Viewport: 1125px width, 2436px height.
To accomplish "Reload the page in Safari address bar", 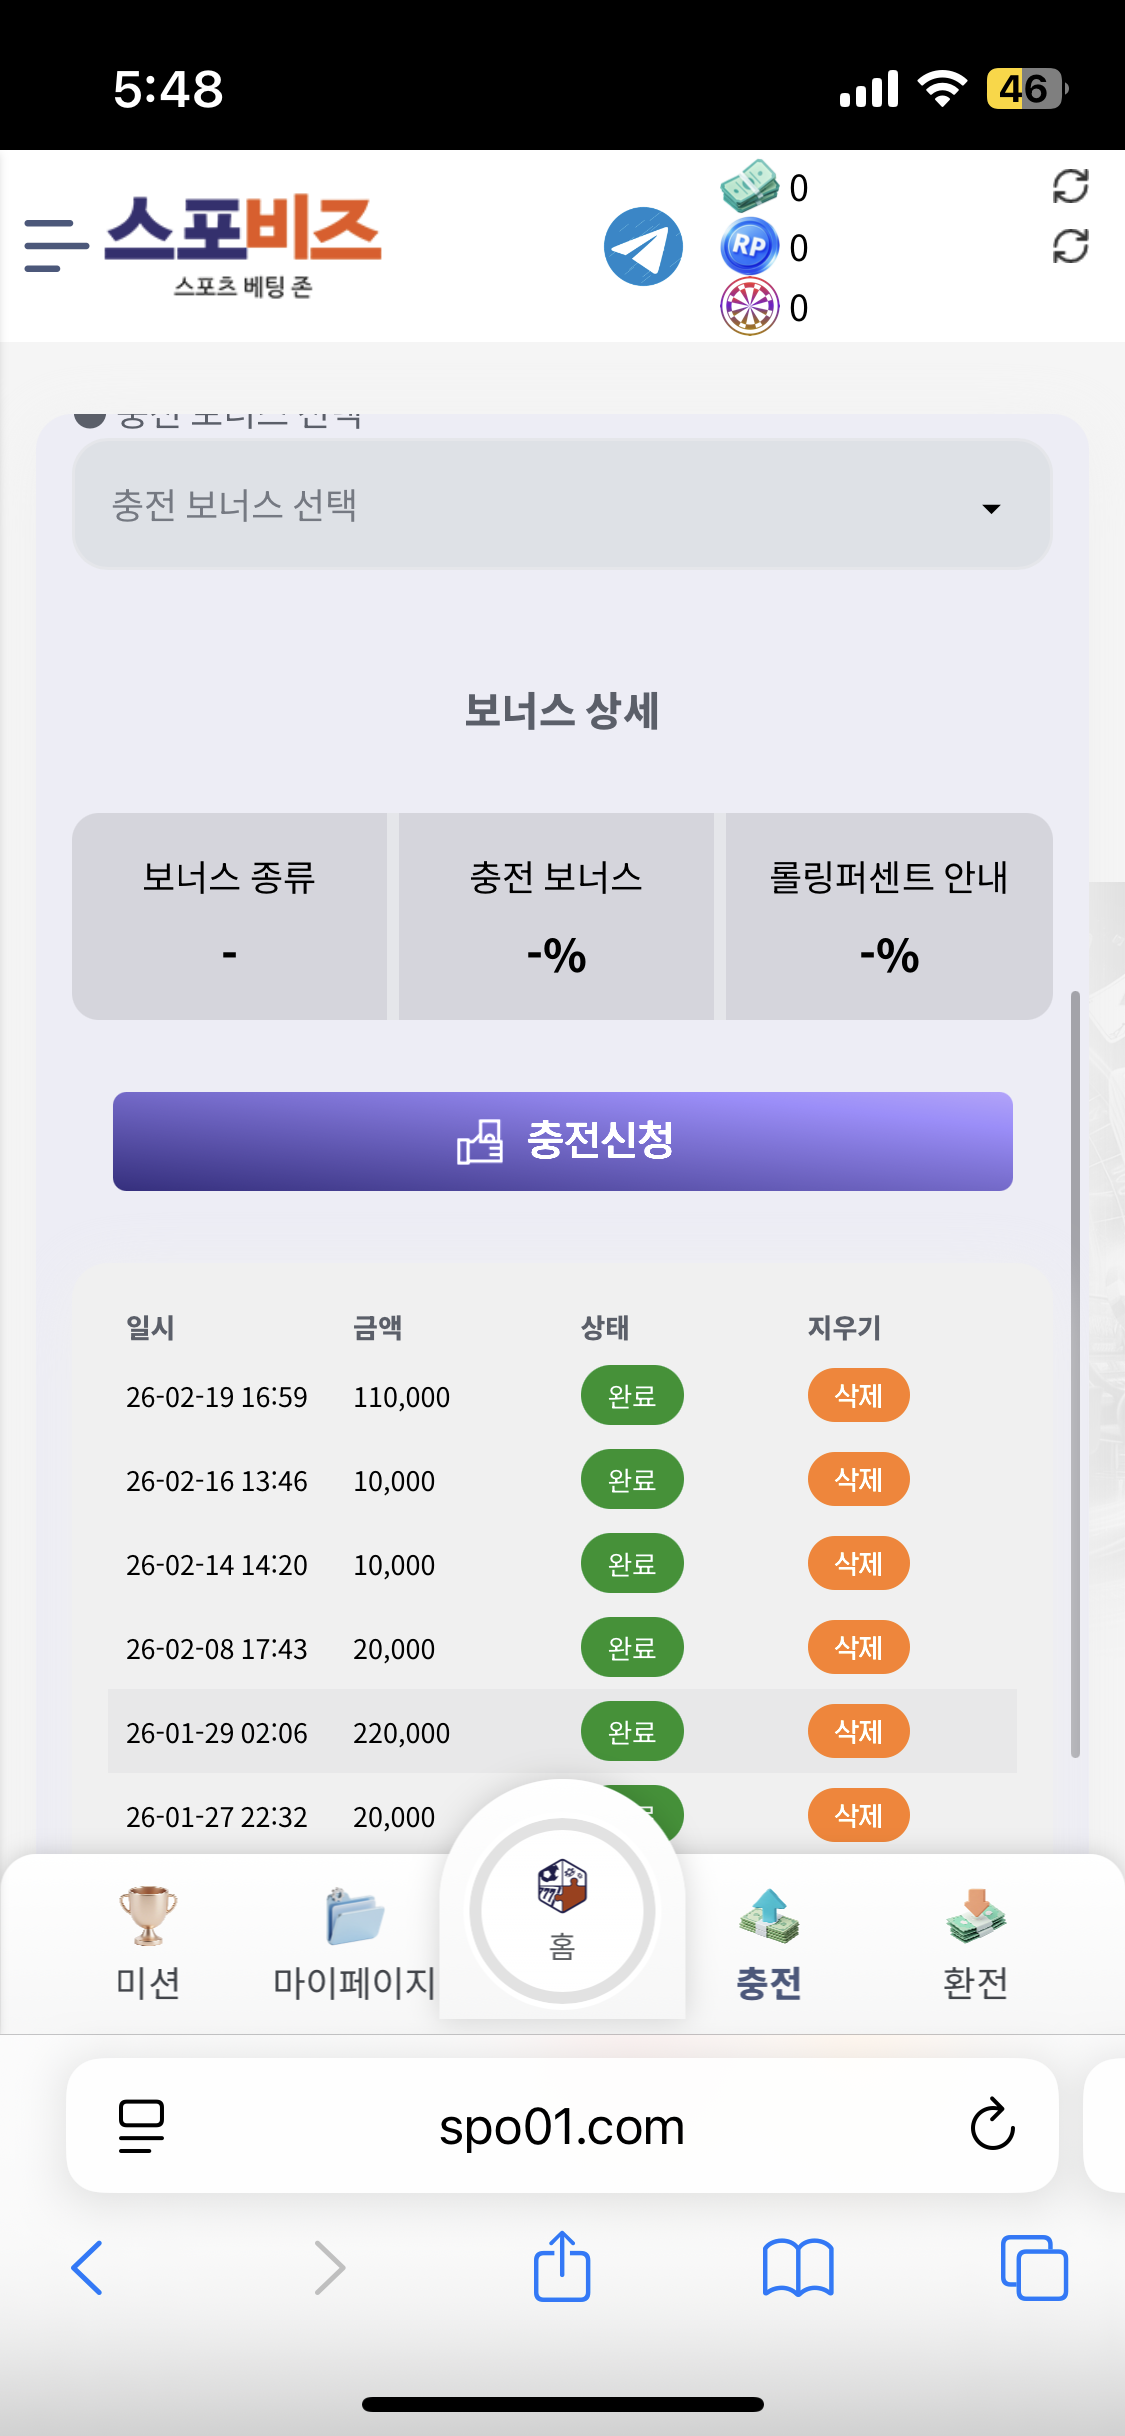I will [x=992, y=2125].
